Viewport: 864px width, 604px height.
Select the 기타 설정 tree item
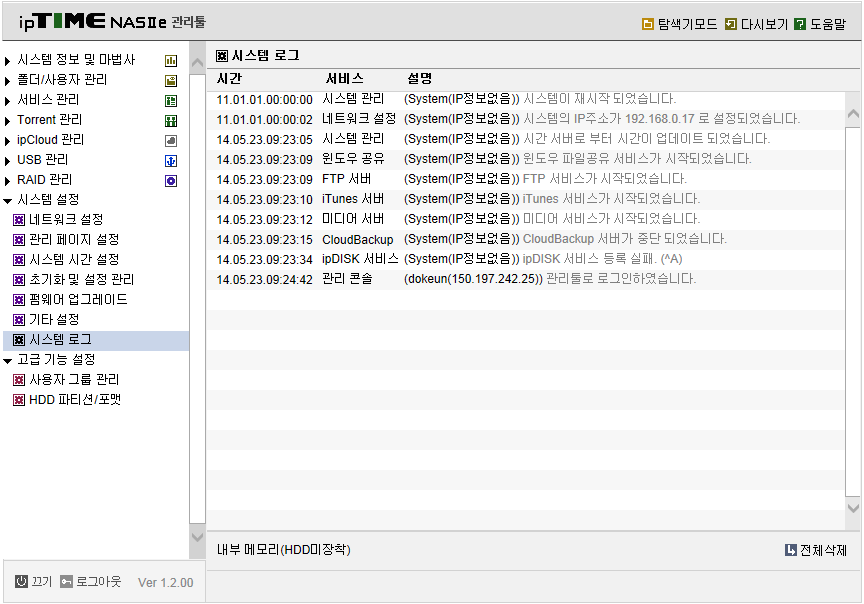[x=54, y=320]
